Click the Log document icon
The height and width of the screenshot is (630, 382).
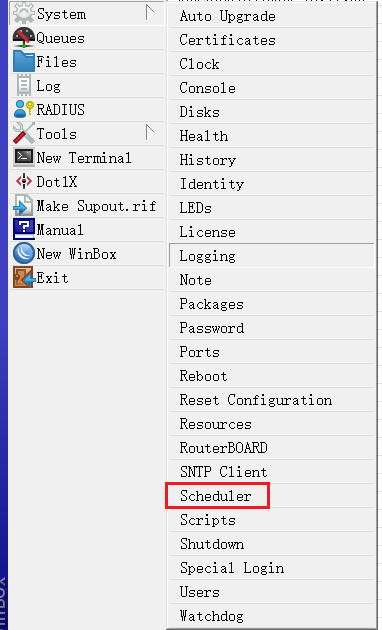(x=24, y=86)
